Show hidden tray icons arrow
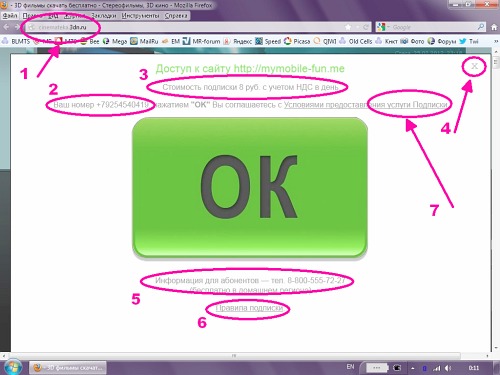The height and width of the screenshot is (375, 500). 413,368
